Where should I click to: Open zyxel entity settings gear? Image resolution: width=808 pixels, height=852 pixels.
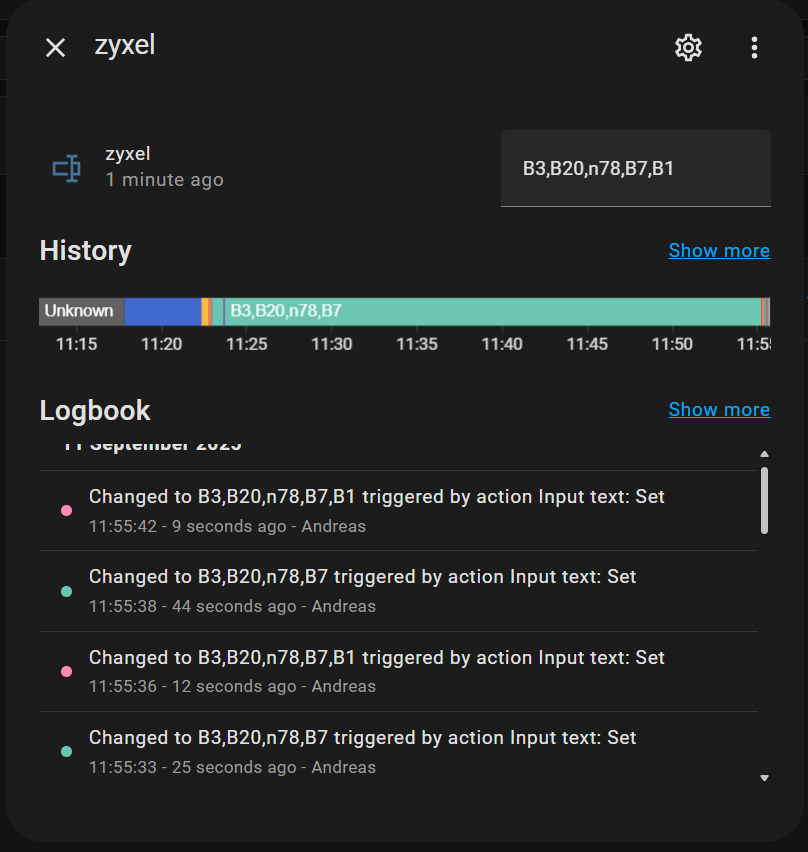click(688, 47)
